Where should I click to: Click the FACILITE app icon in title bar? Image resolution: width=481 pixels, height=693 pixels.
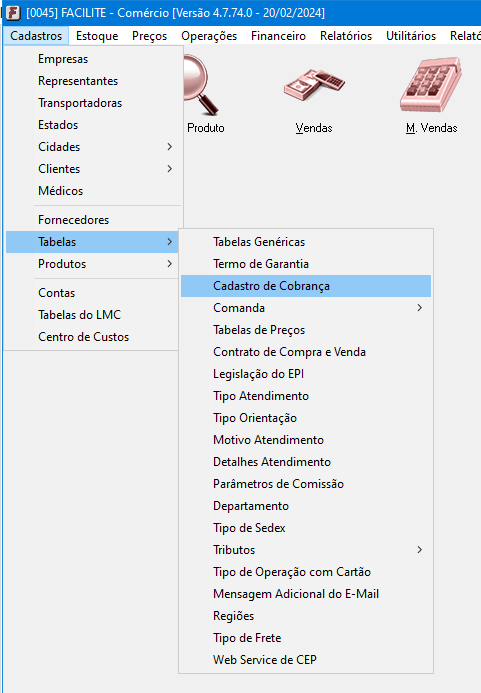tap(13, 13)
